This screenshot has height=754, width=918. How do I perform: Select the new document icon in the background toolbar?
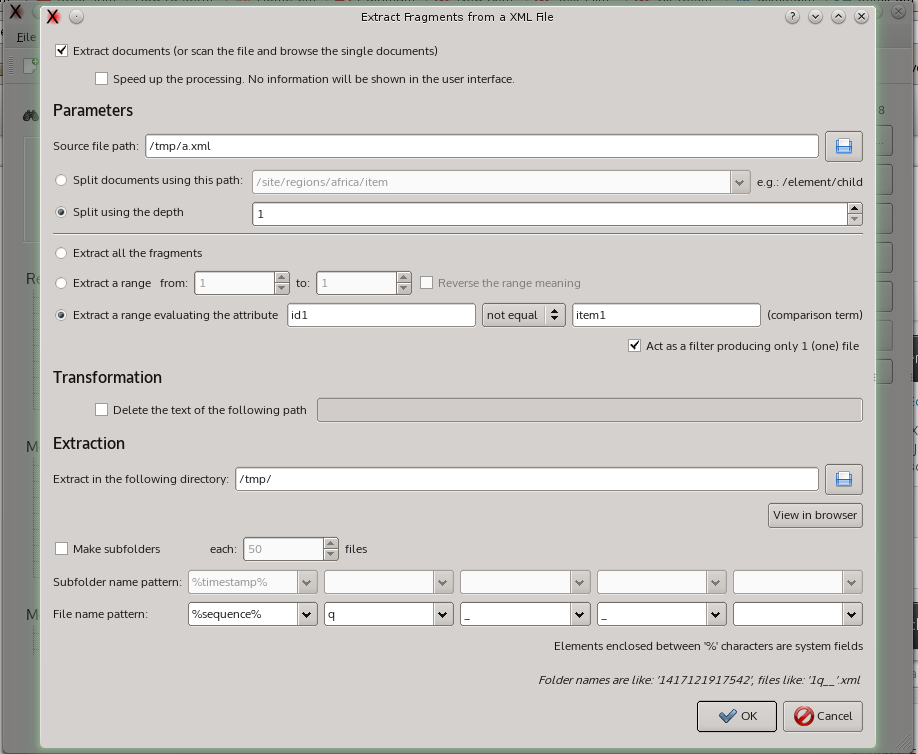tap(31, 66)
